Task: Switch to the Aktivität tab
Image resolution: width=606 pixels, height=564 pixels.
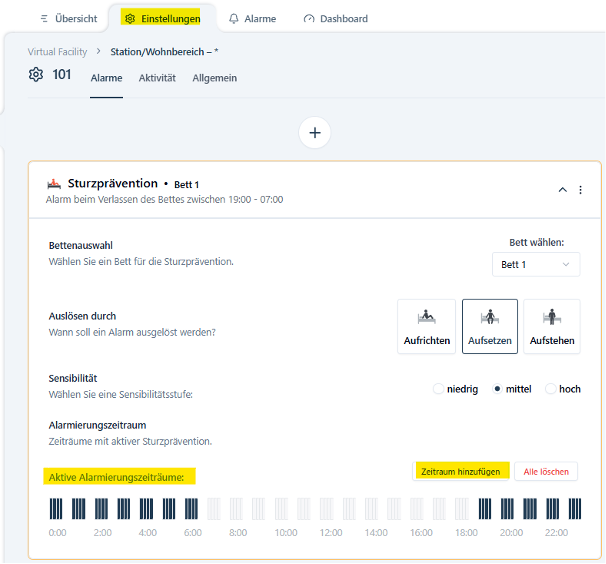Action: coord(157,78)
